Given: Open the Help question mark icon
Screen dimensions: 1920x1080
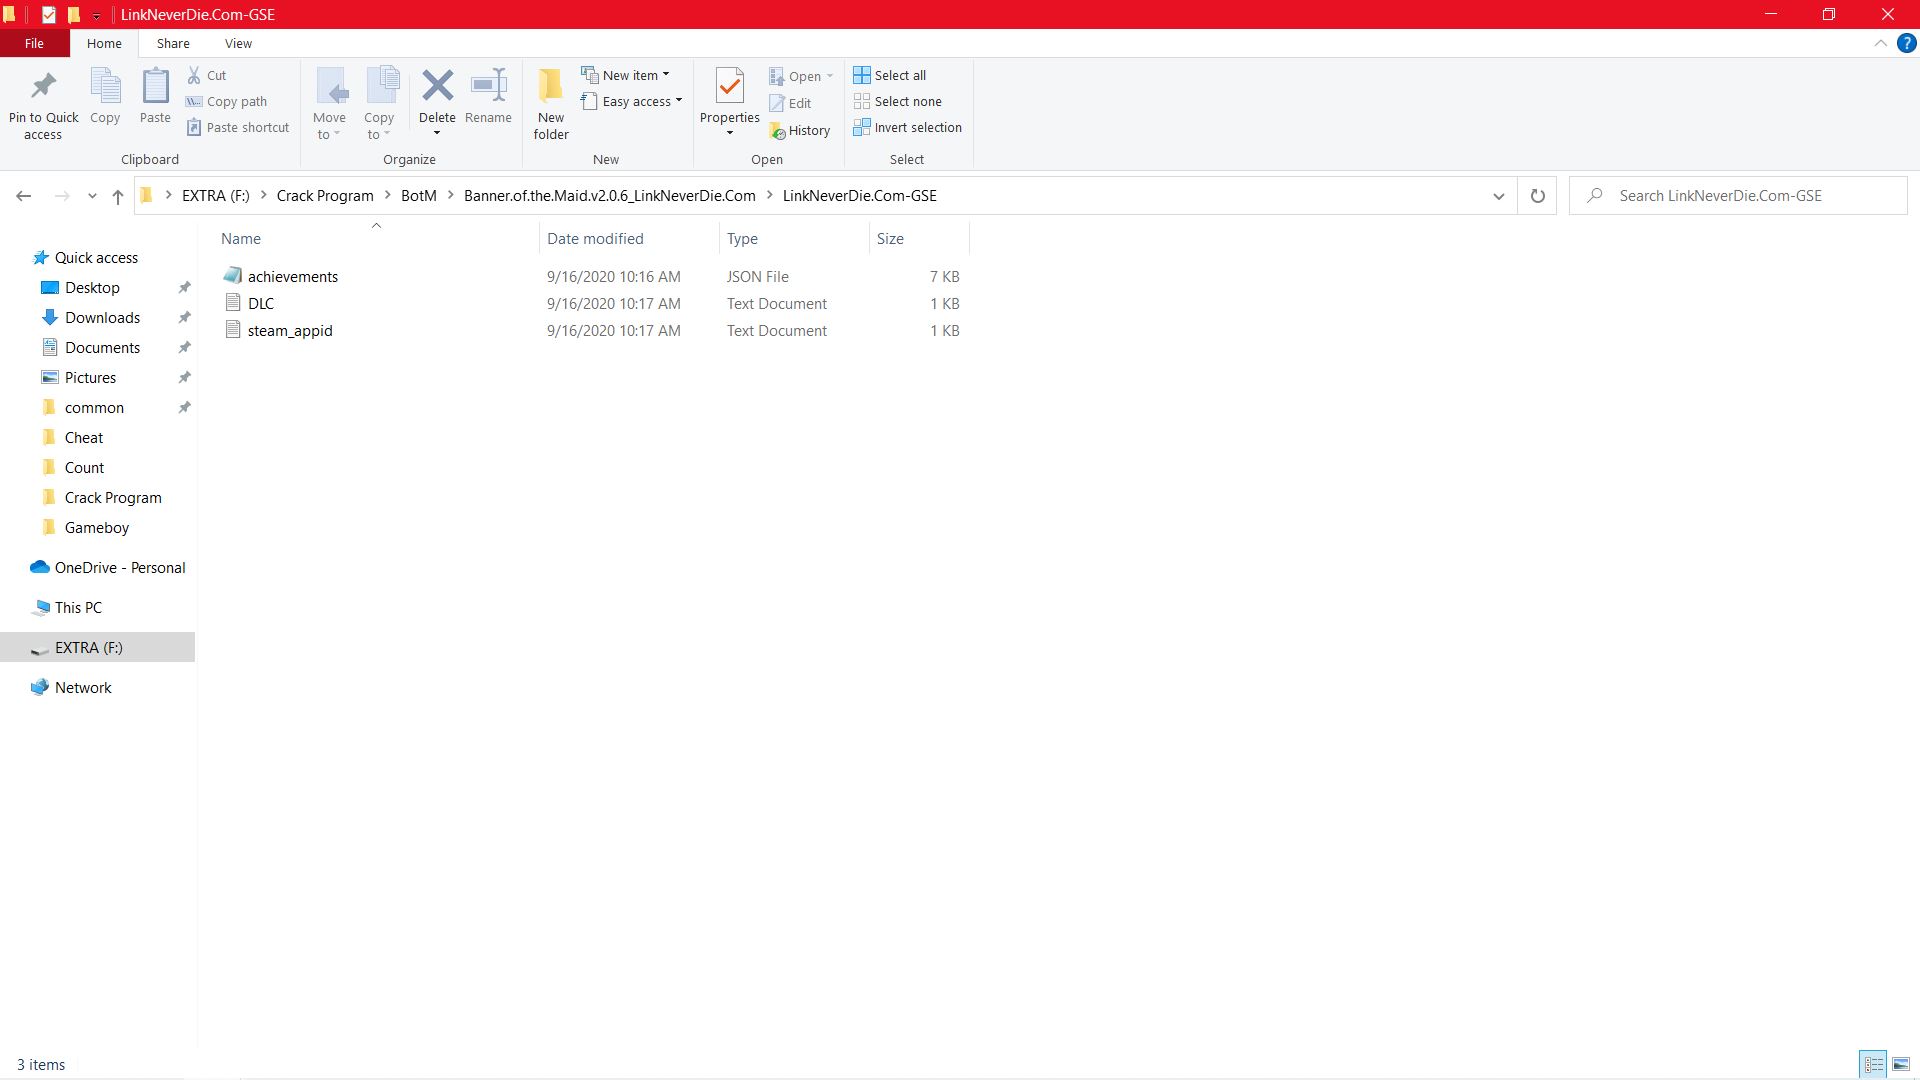Looking at the screenshot, I should point(1906,44).
